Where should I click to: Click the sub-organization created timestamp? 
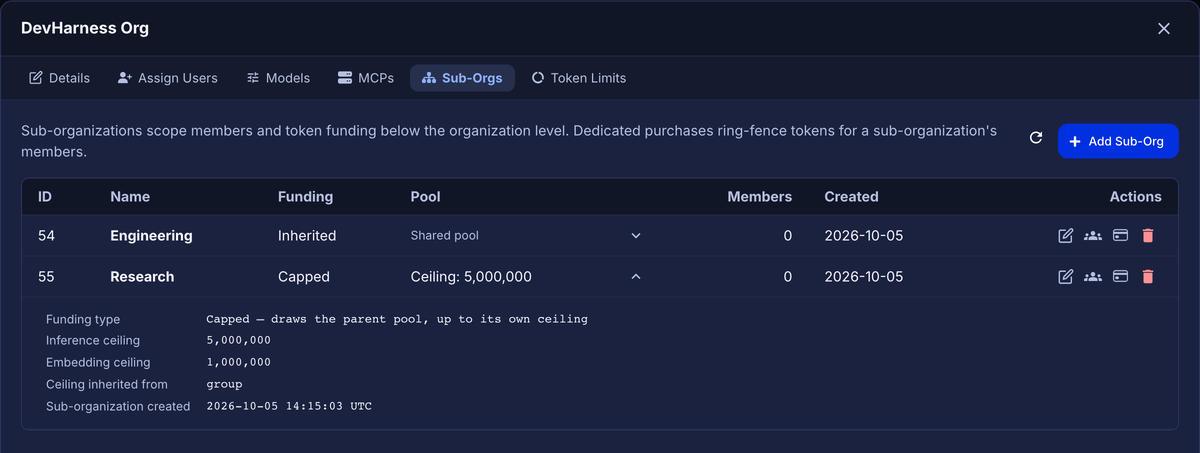coord(289,406)
